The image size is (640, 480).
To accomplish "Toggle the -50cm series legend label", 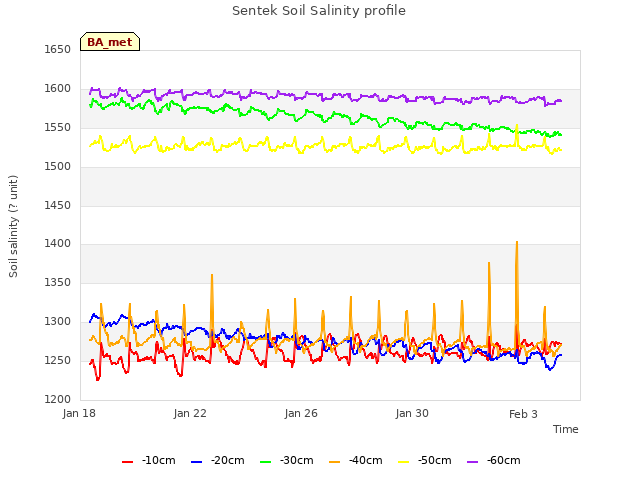I will tap(435, 460).
